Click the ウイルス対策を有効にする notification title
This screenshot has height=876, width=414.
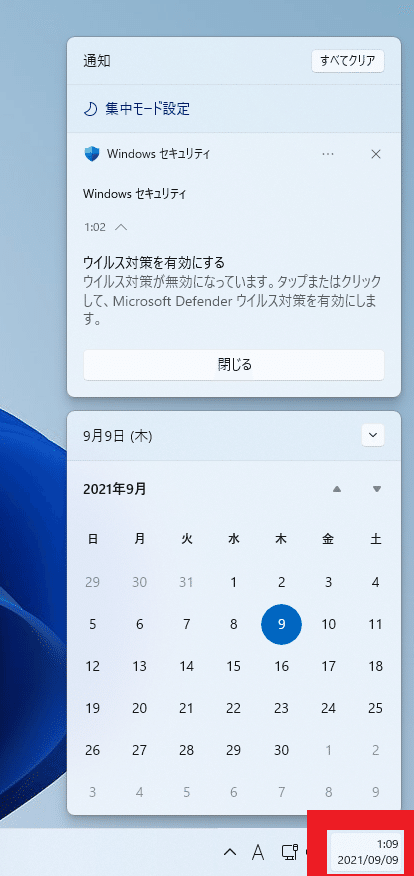click(154, 261)
